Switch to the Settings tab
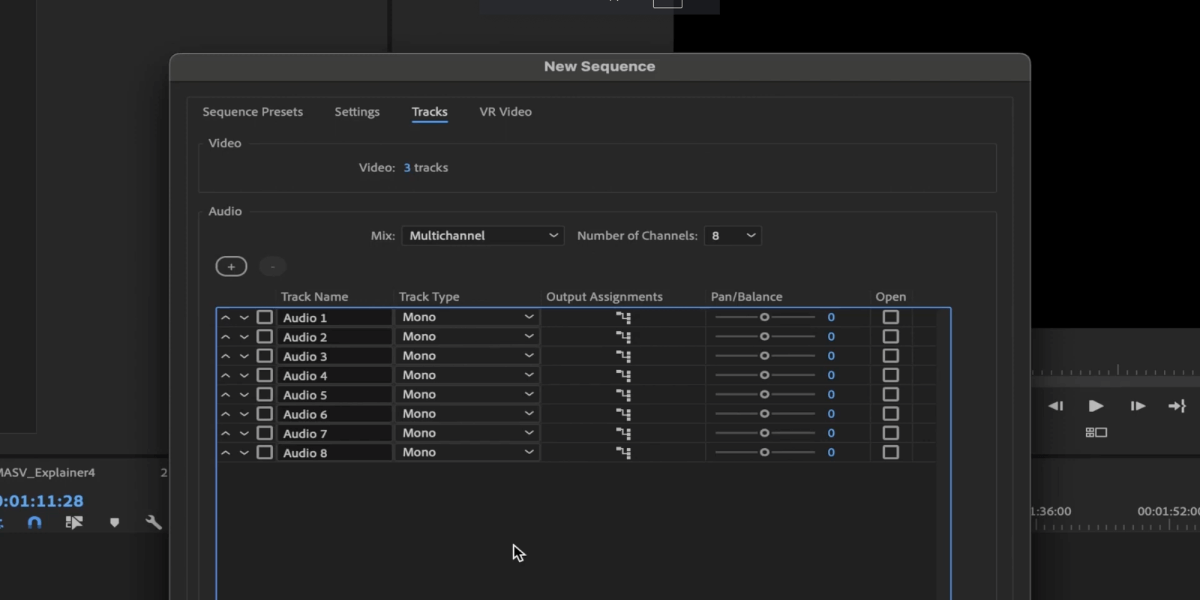 tap(357, 112)
